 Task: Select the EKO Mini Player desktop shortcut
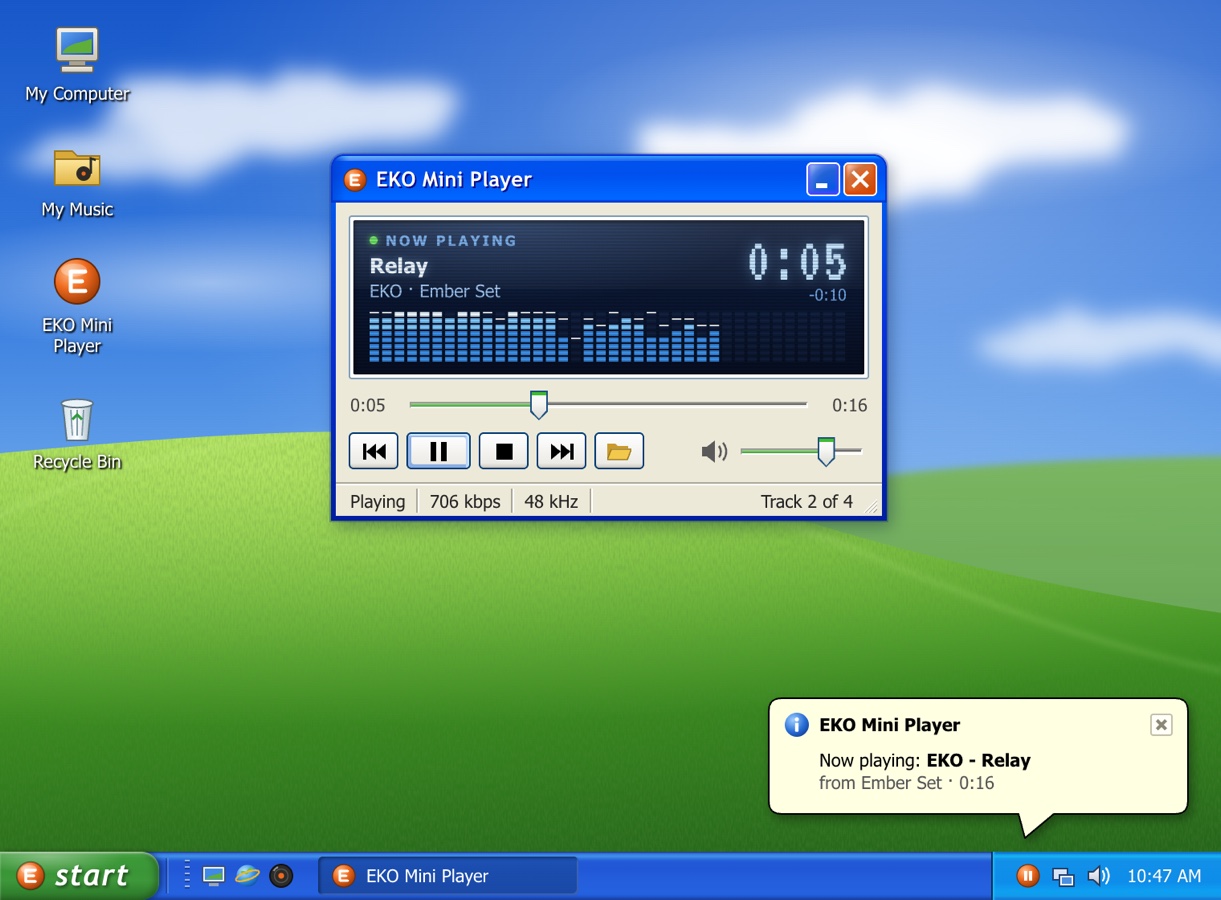(x=77, y=307)
